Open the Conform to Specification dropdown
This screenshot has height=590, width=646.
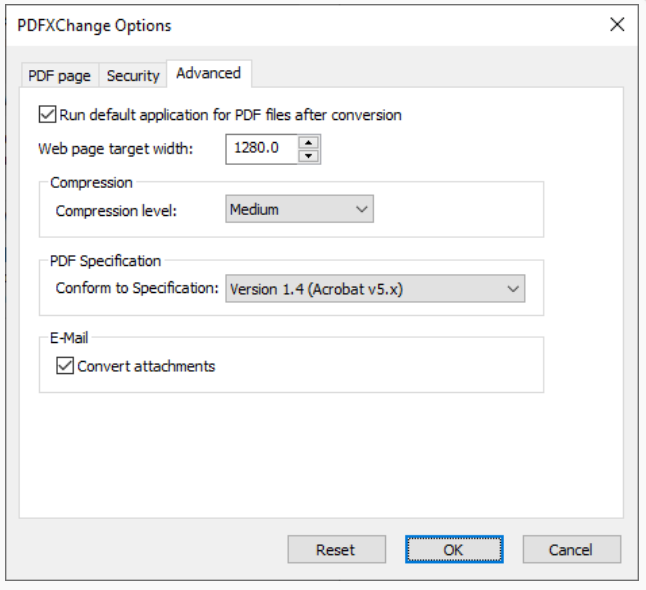(375, 289)
